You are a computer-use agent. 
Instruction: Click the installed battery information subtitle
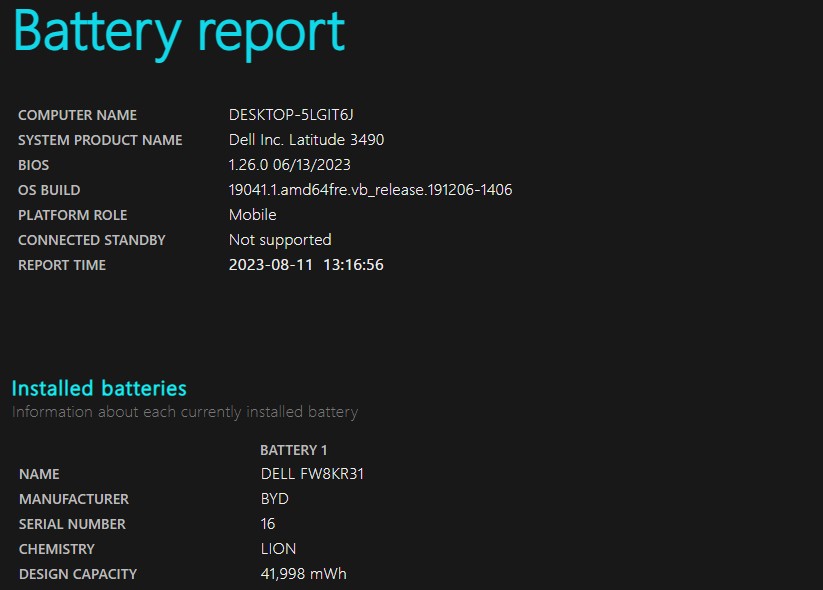(184, 412)
